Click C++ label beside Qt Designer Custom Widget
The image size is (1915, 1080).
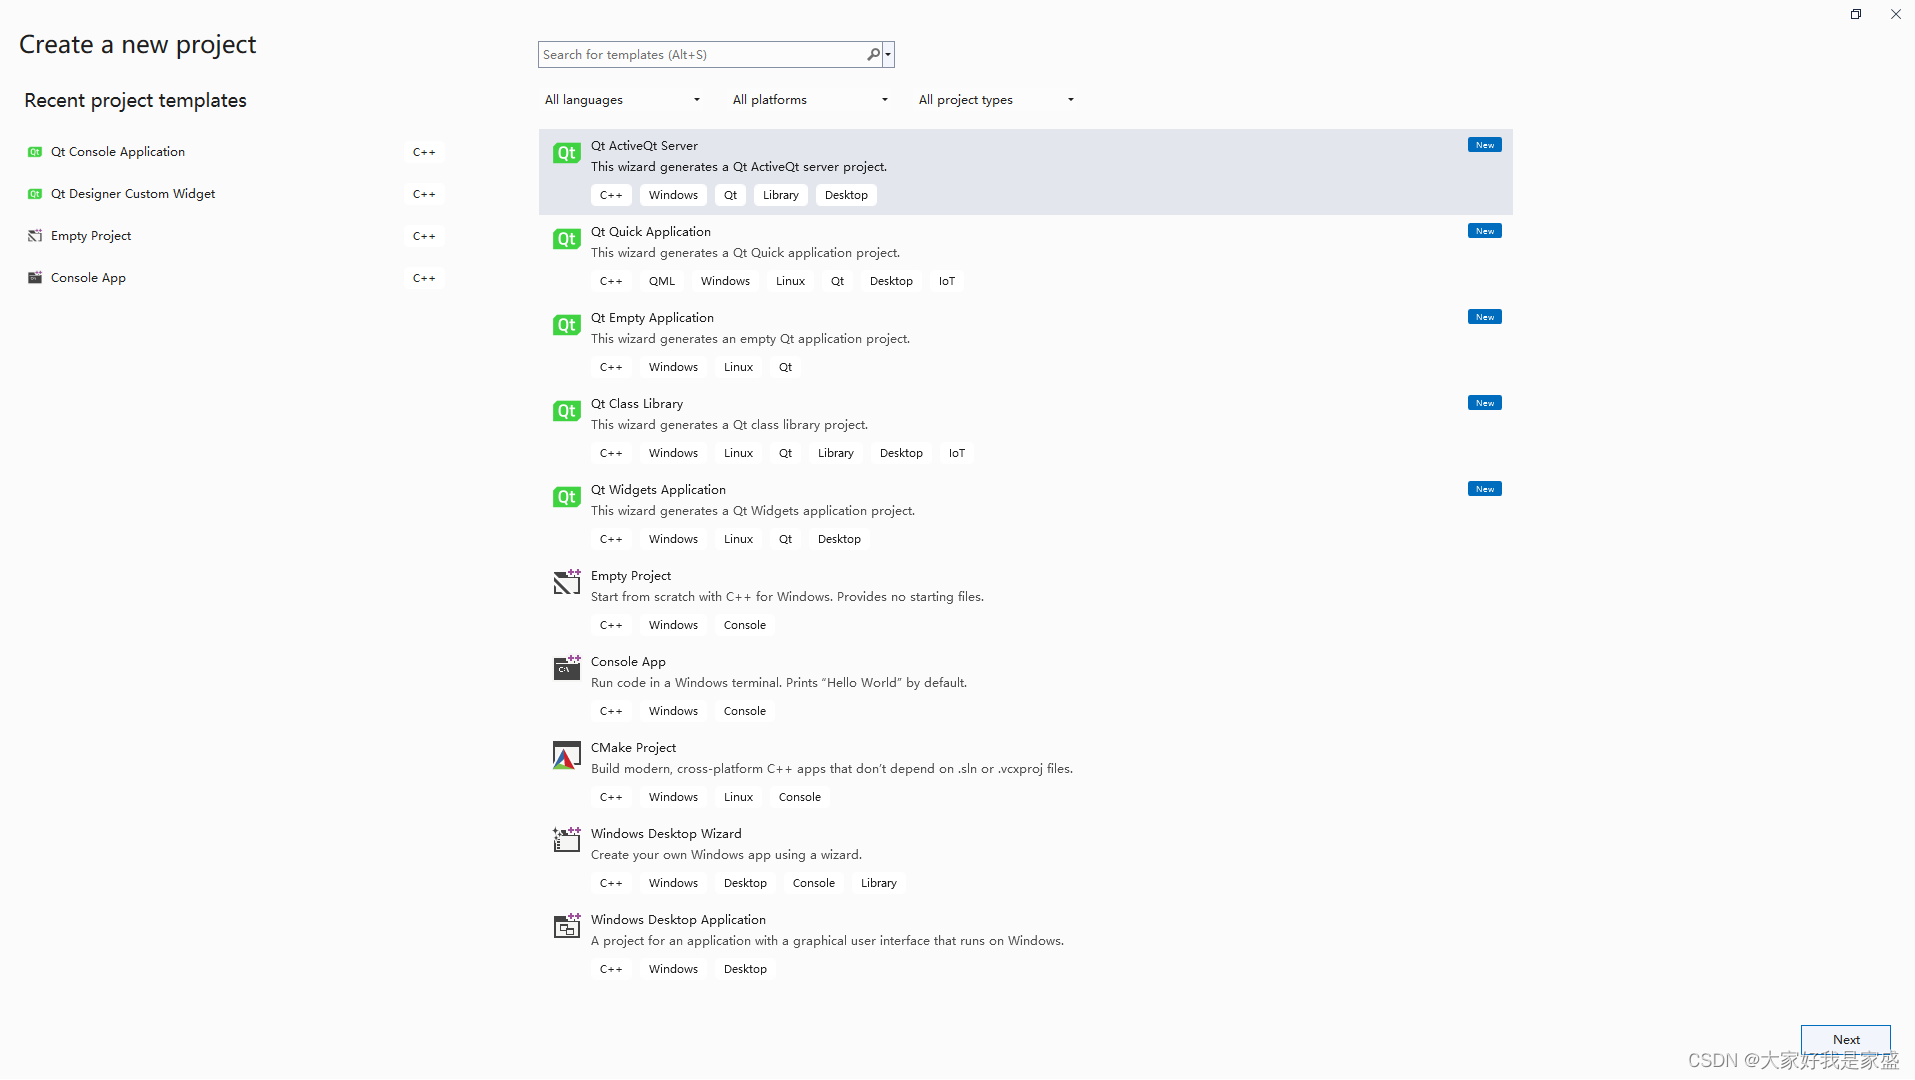click(424, 194)
